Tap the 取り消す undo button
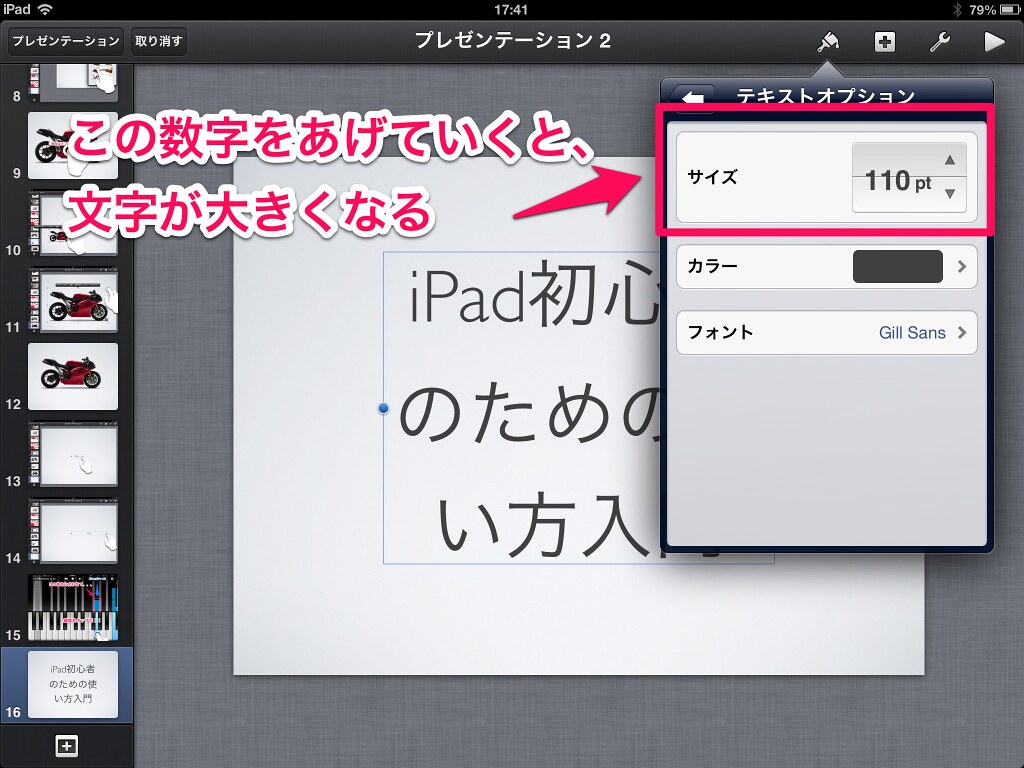The height and width of the screenshot is (768, 1024). point(159,41)
